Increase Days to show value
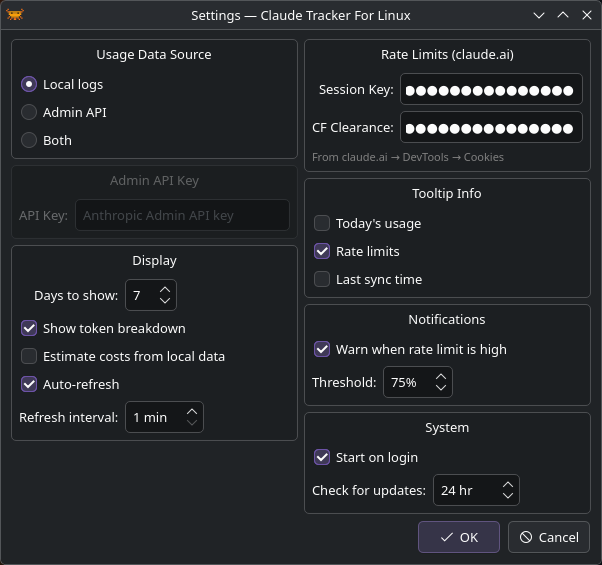This screenshot has width=602, height=565. tap(165, 290)
